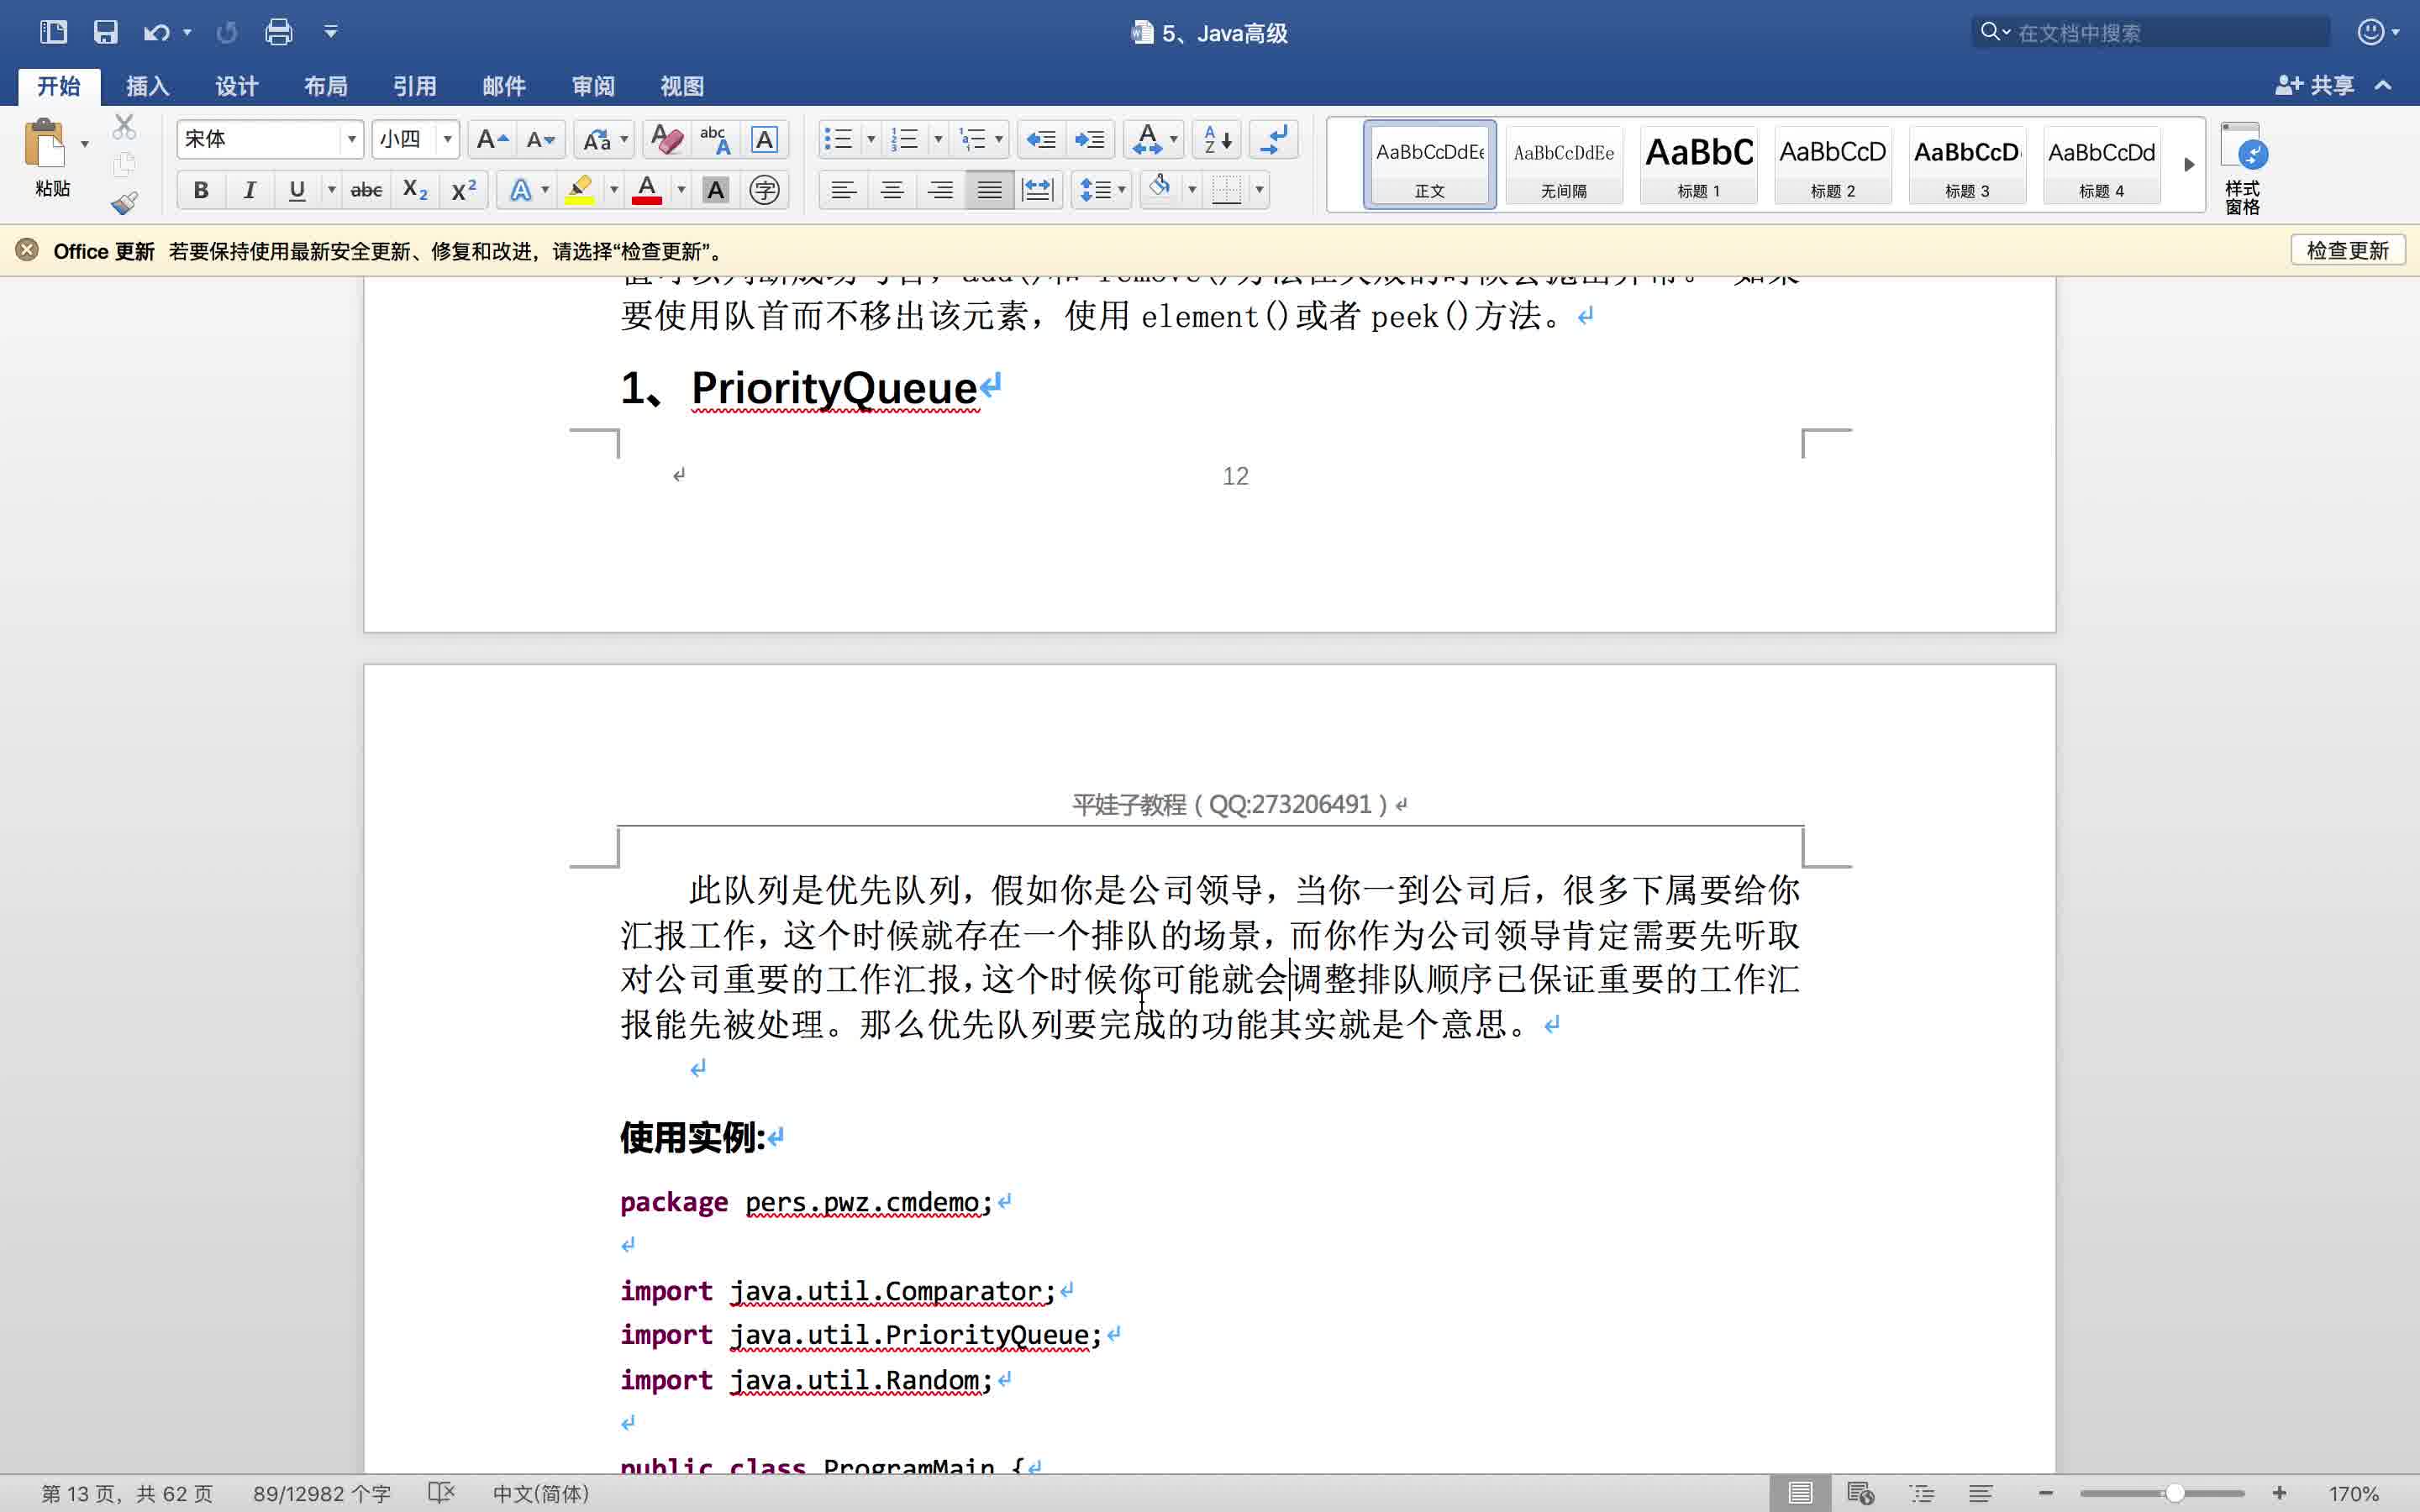The image size is (2420, 1512).
Task: Open the 插入 ribbon tab
Action: tap(148, 86)
